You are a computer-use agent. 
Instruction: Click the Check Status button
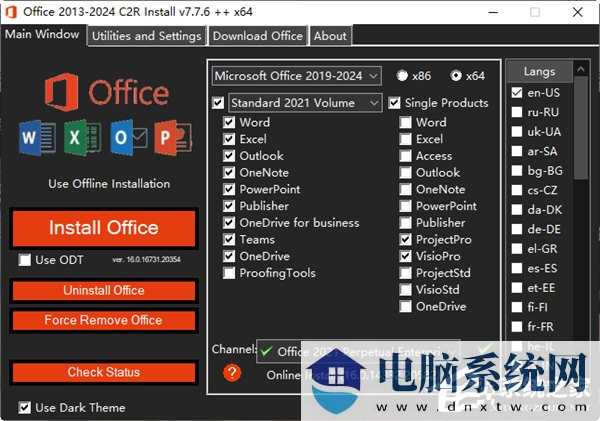(x=104, y=372)
